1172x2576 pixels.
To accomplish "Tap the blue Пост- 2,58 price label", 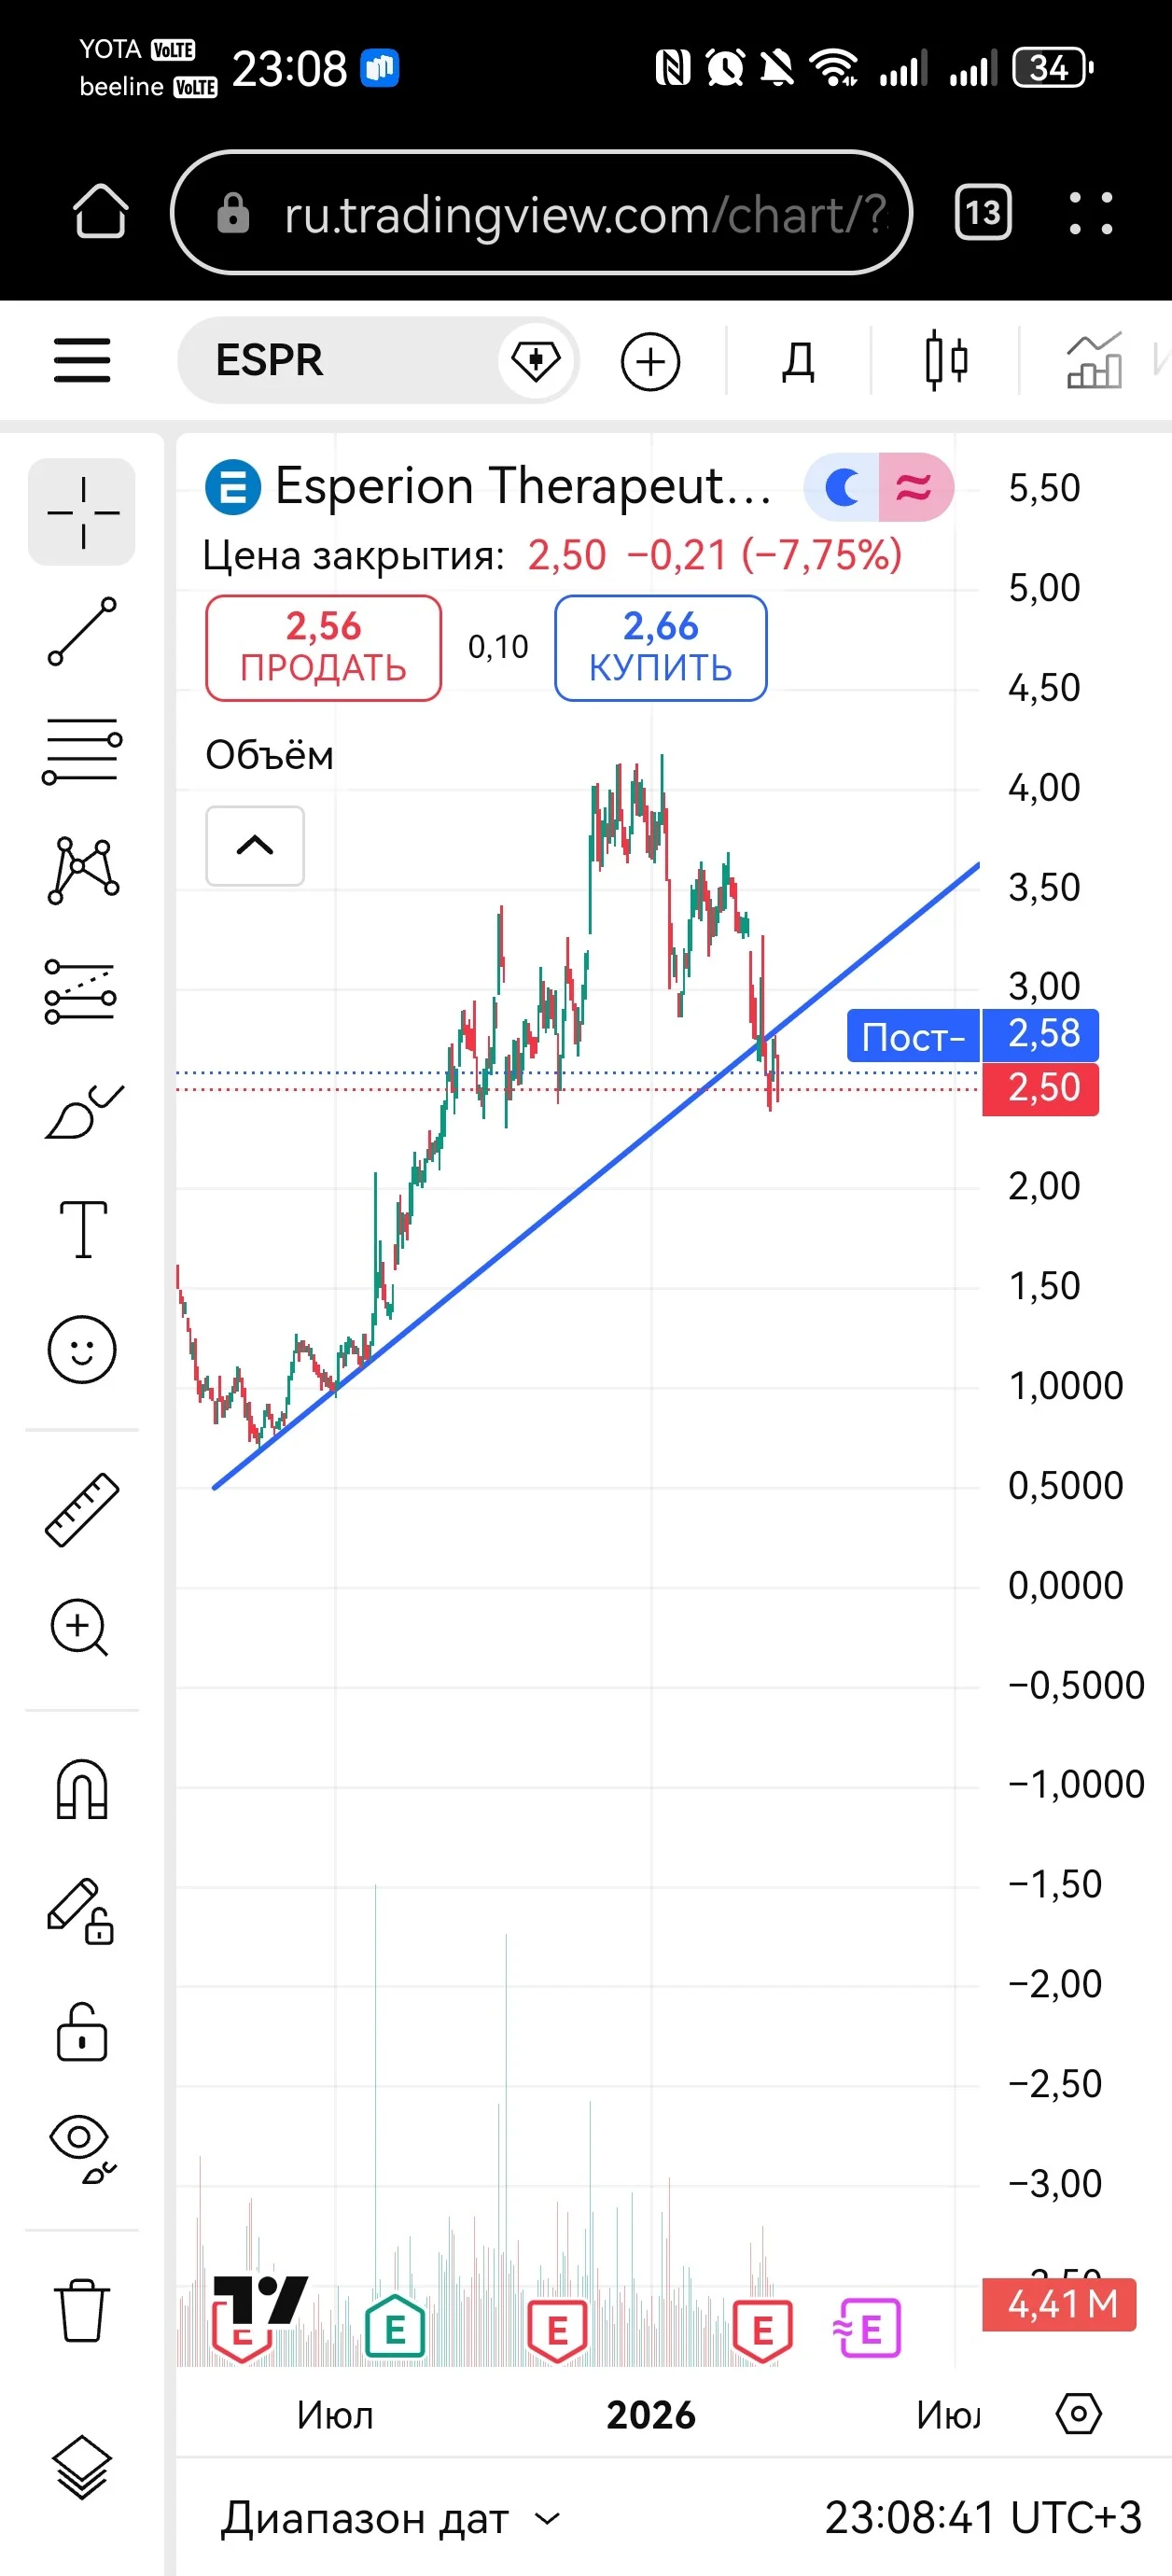I will click(x=973, y=1035).
